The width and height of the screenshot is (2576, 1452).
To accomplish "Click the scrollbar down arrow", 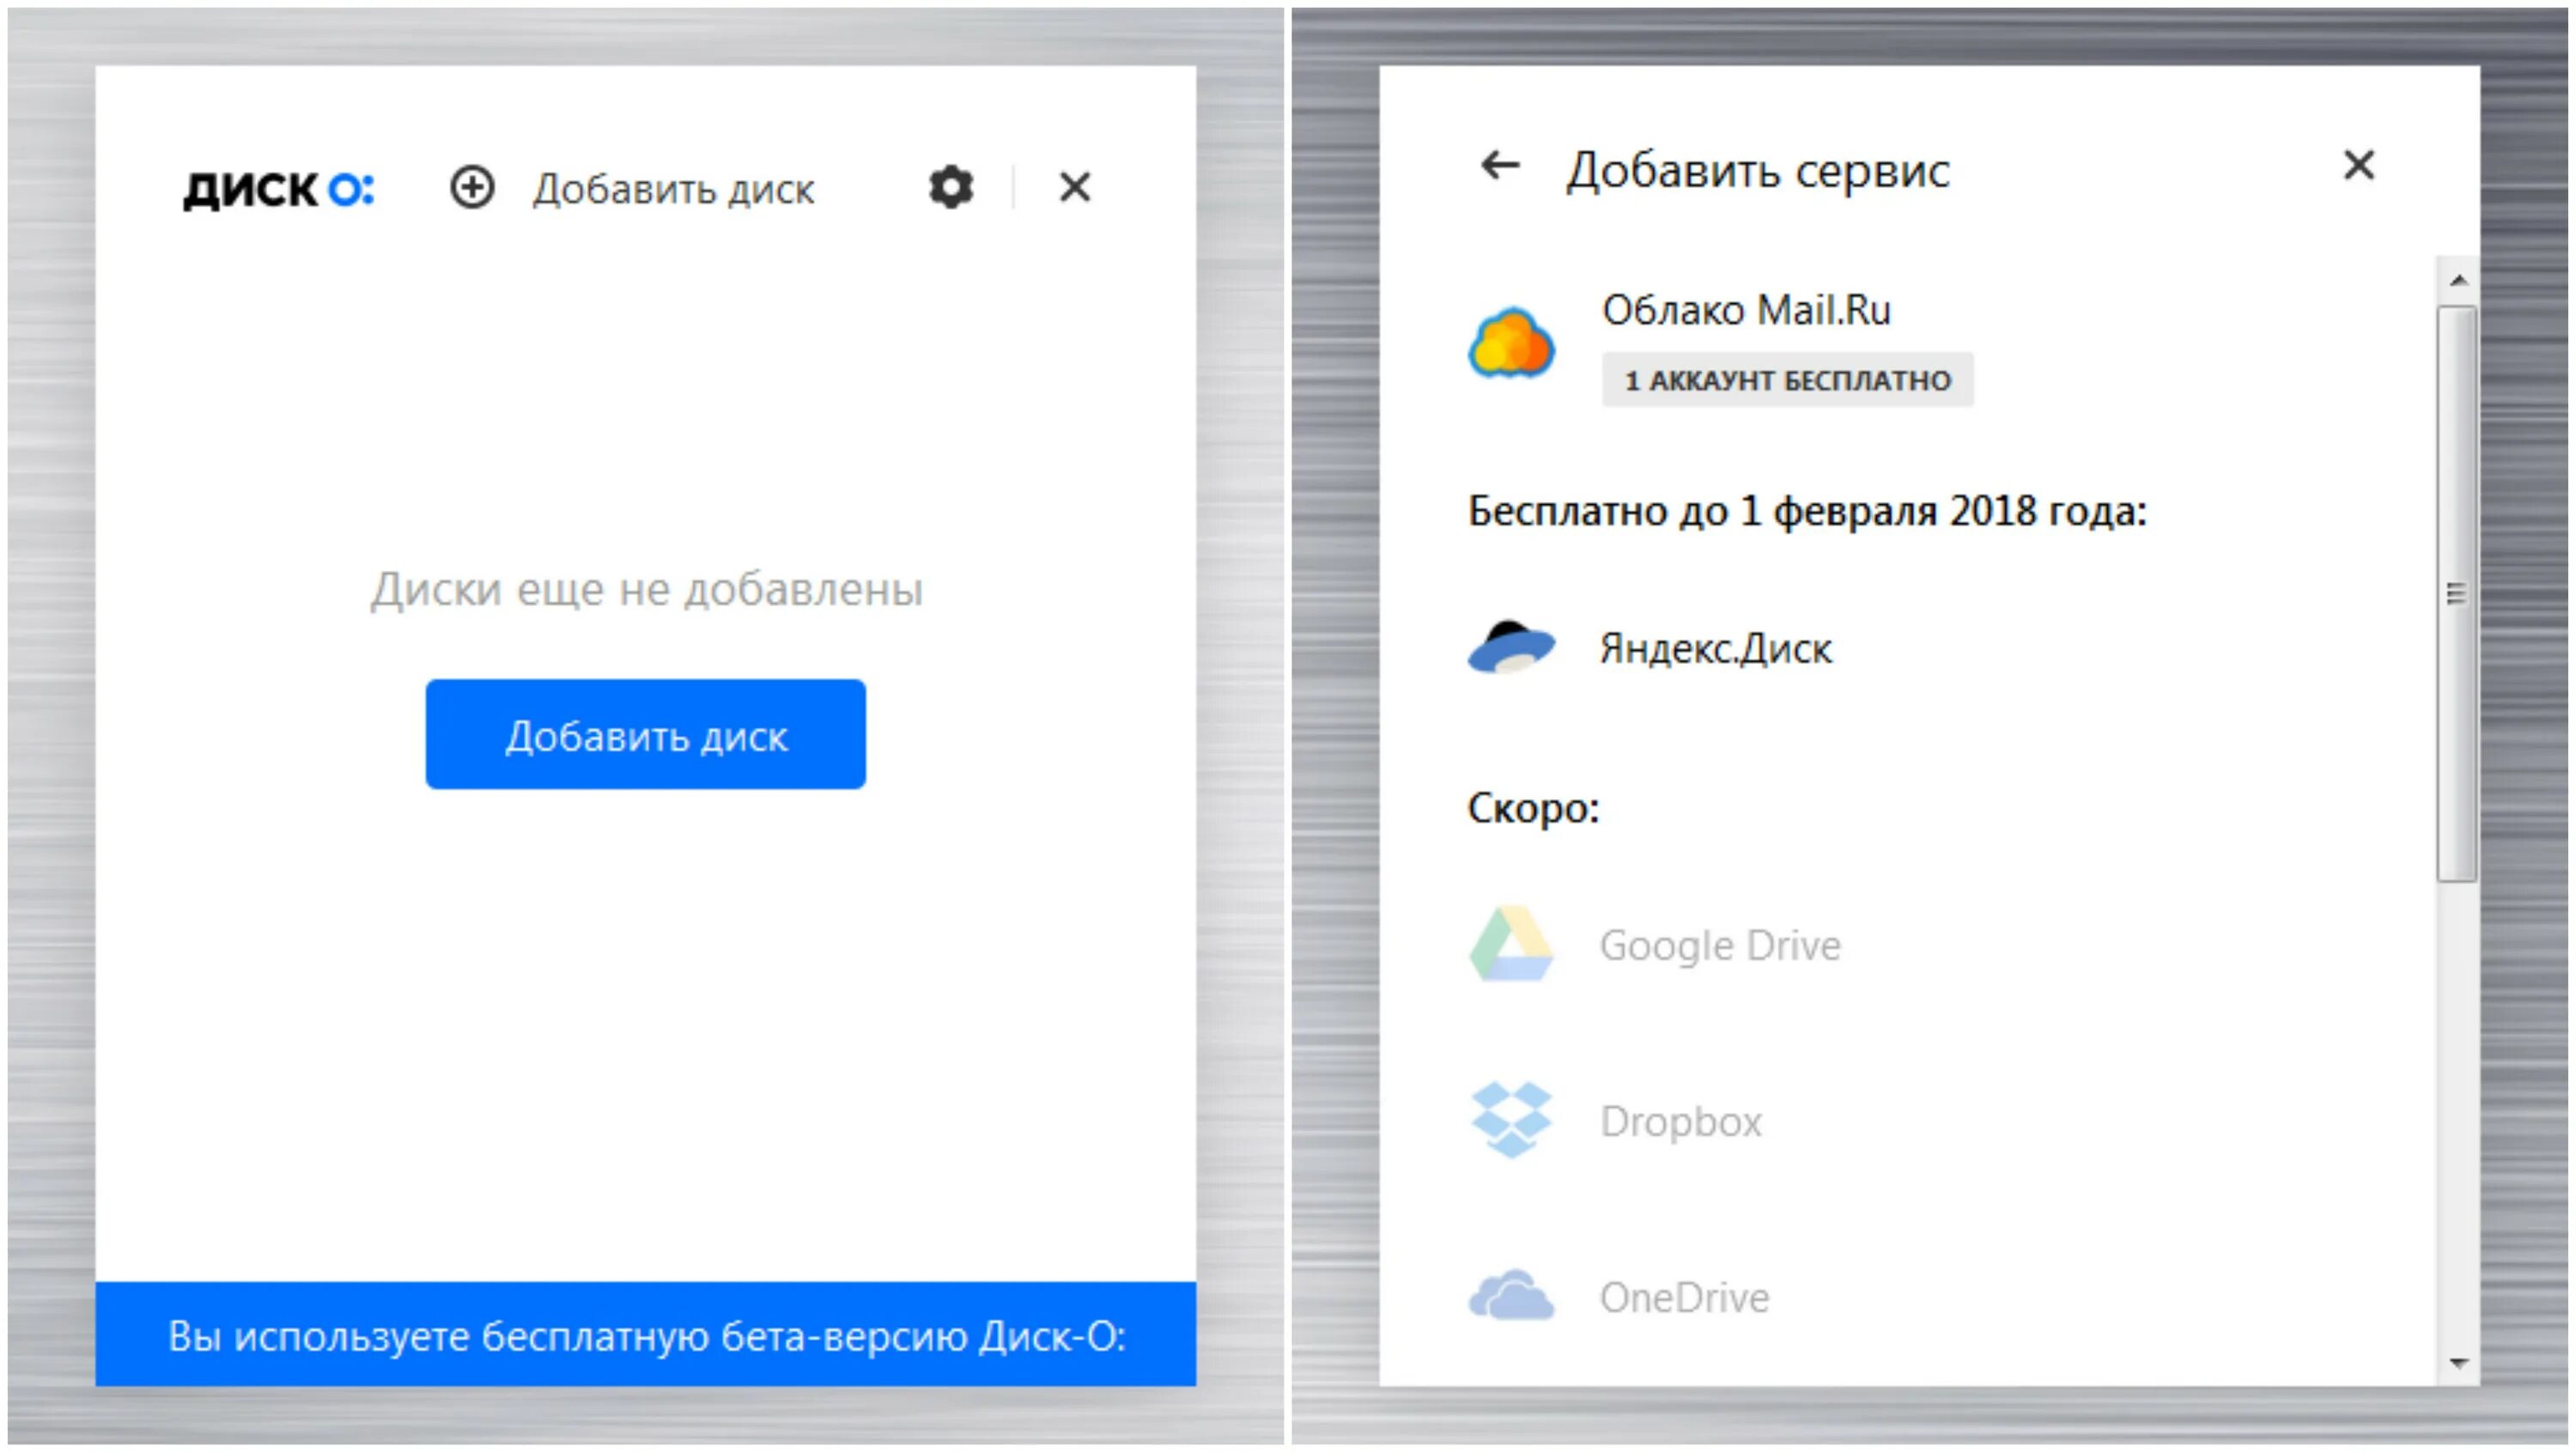I will (2459, 1362).
